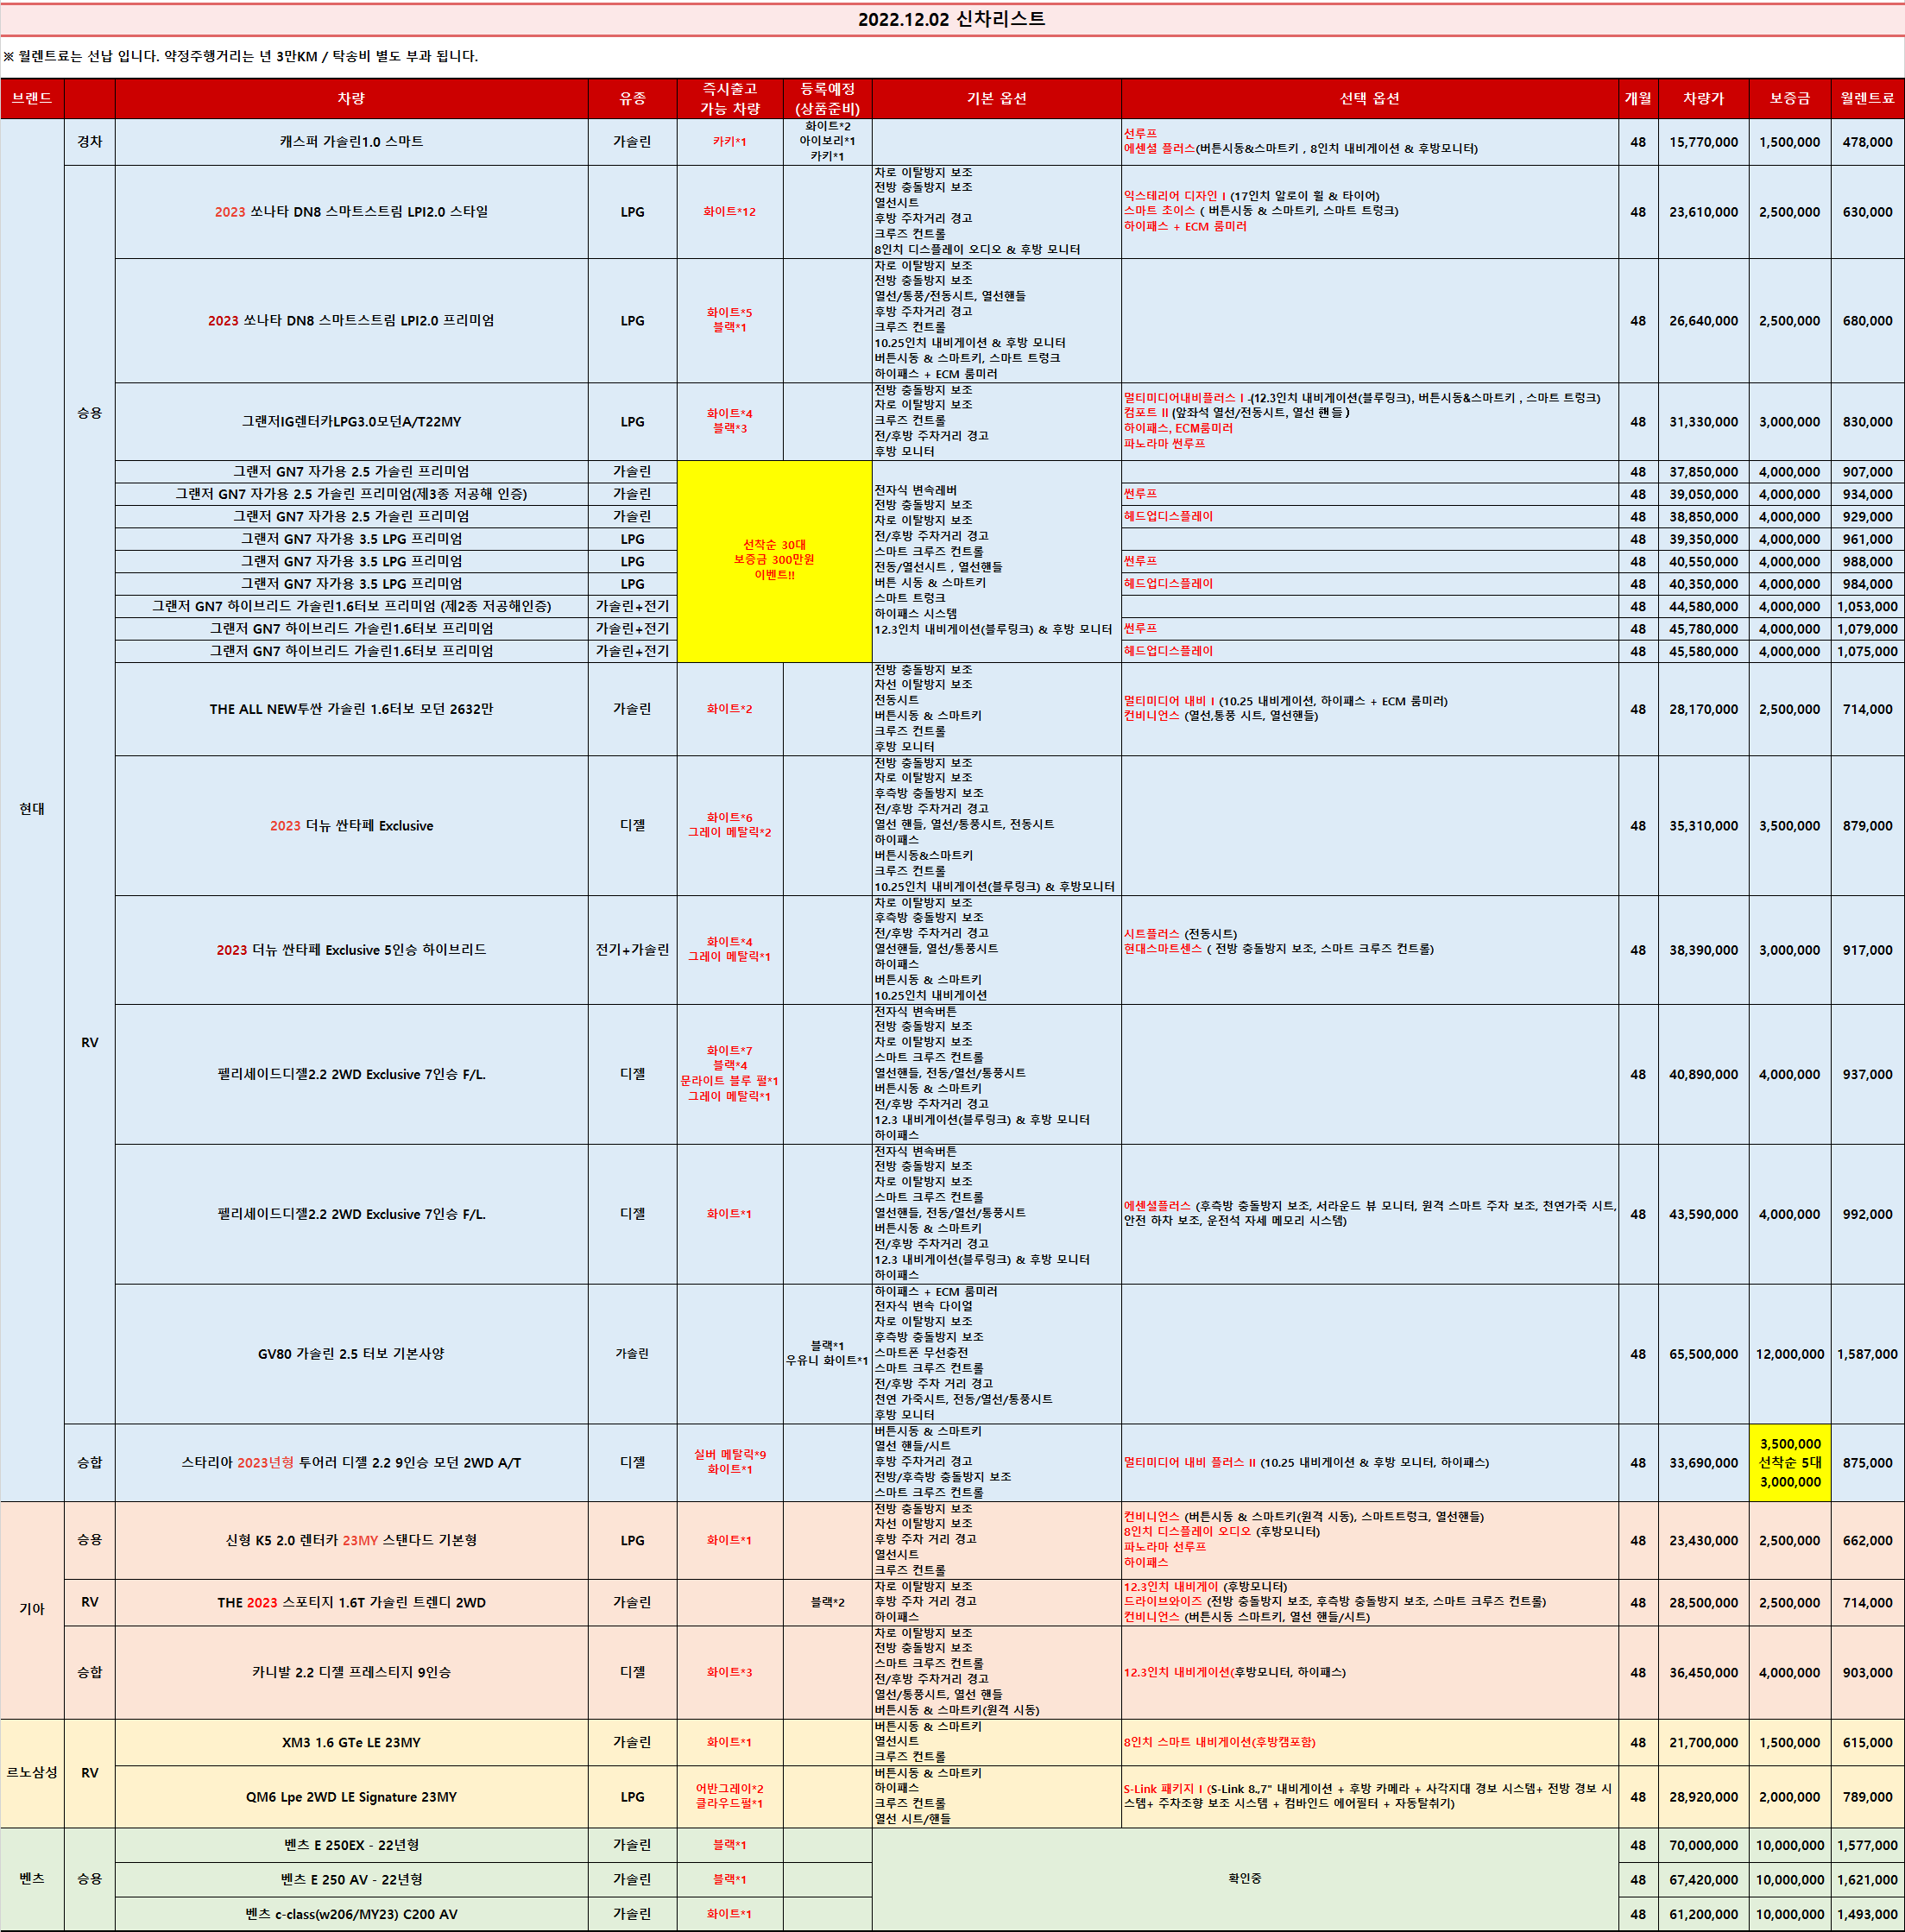The height and width of the screenshot is (1932, 1905).
Task: Click the 확인중 merged cell
Action: tap(1244, 1878)
